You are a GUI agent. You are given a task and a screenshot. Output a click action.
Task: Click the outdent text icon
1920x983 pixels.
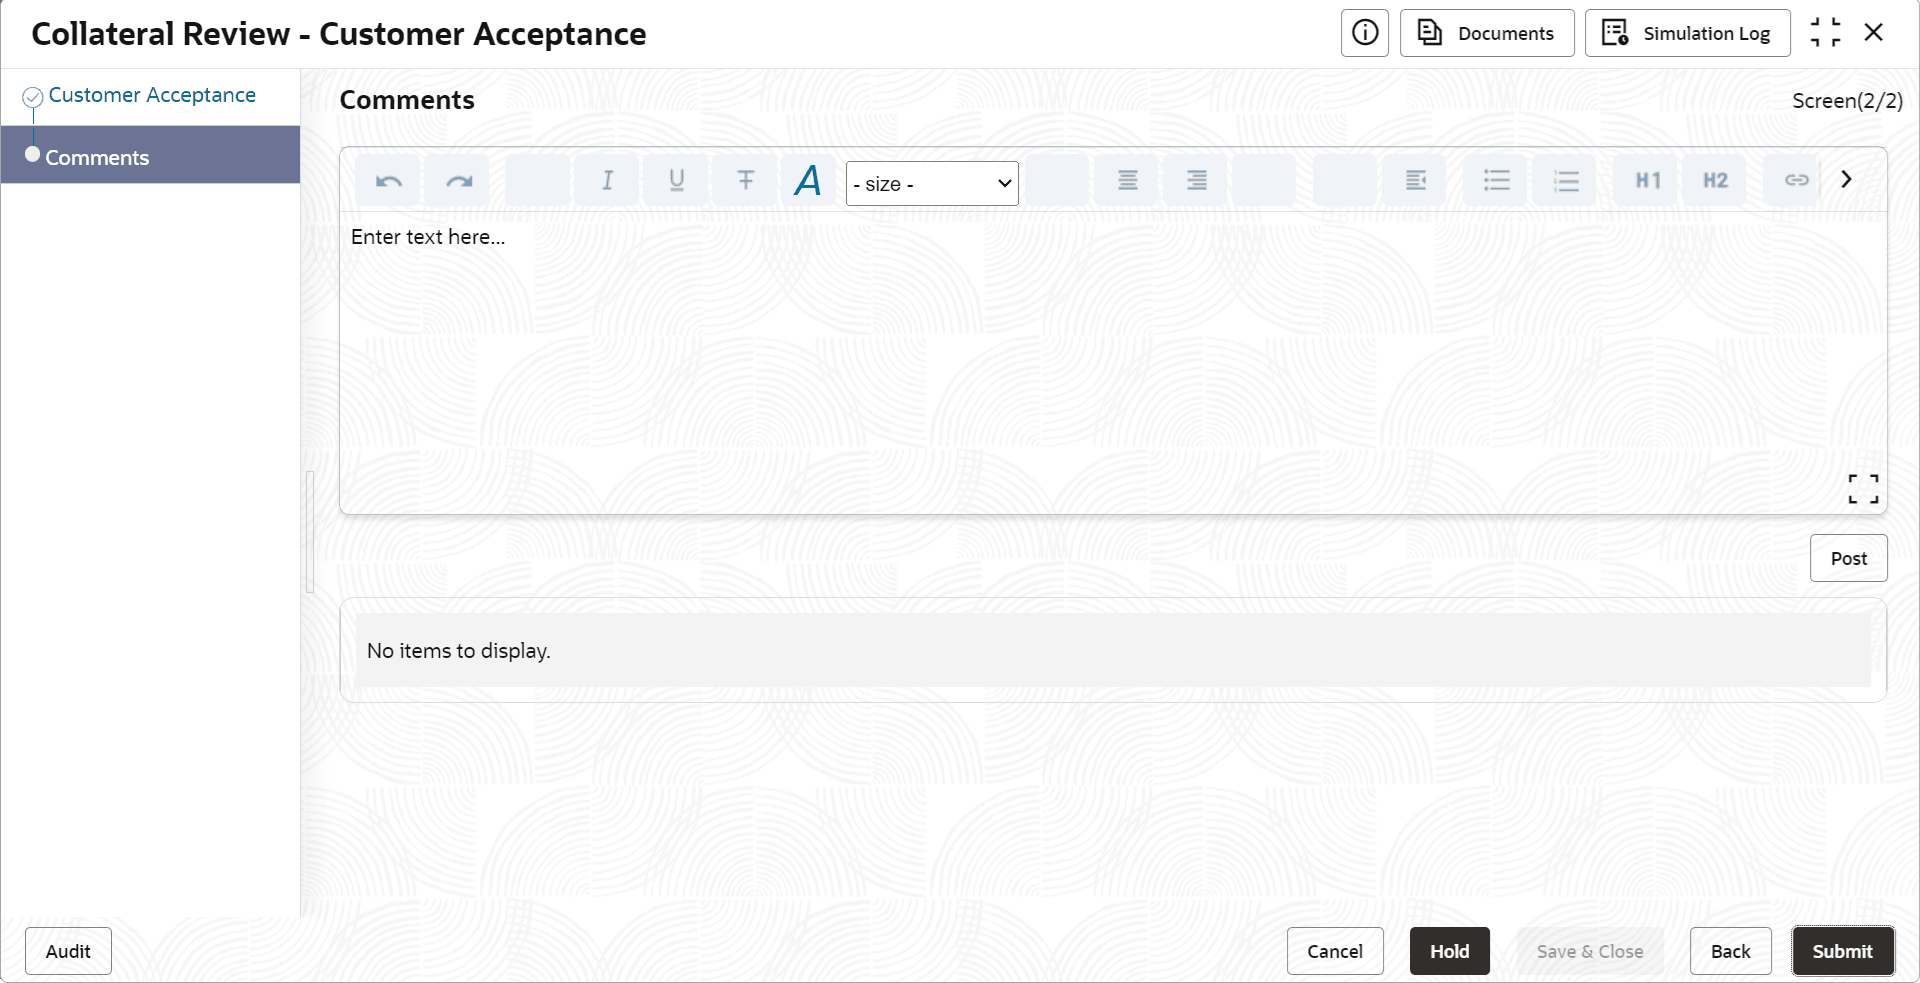click(x=1415, y=181)
